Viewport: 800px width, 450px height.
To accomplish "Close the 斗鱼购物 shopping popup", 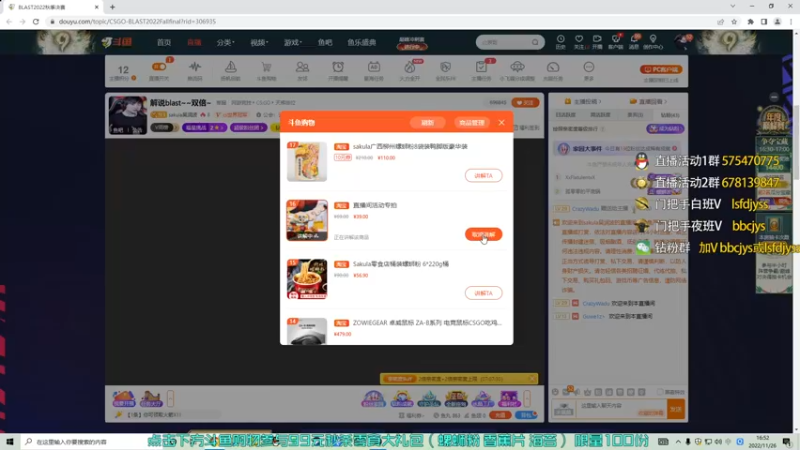I will click(x=502, y=122).
